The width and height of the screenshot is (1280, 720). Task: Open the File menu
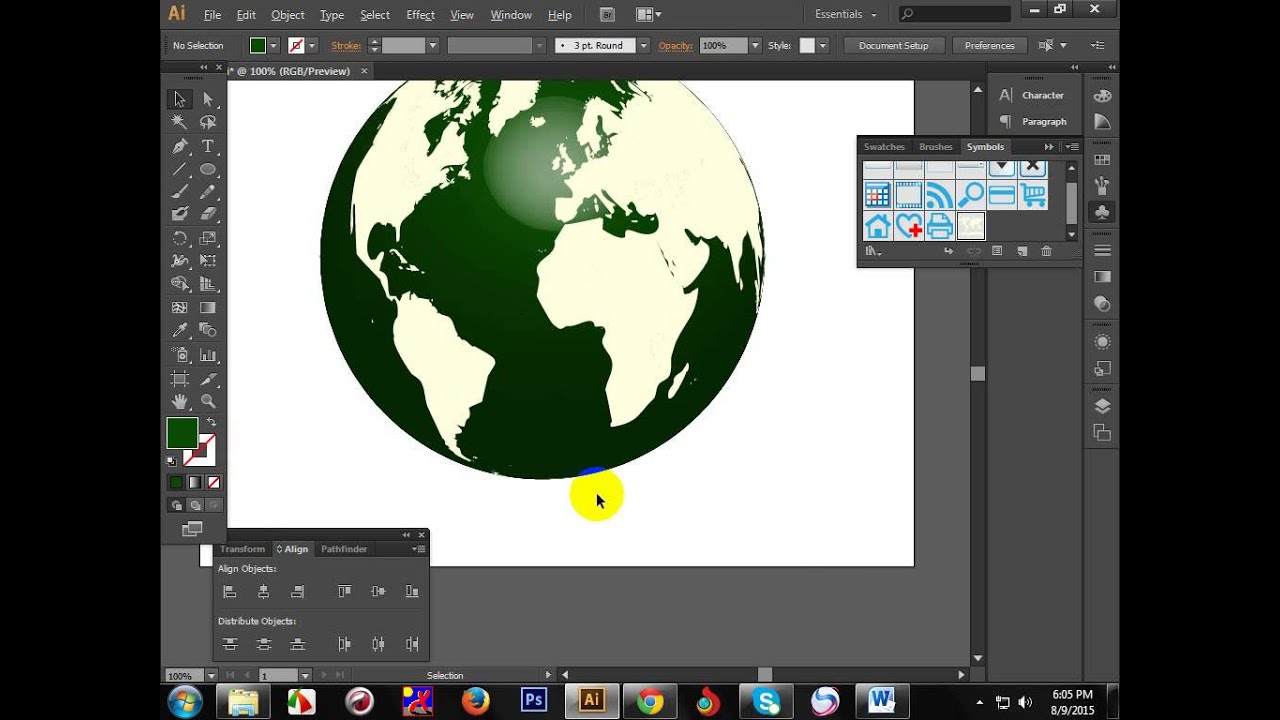tap(212, 15)
